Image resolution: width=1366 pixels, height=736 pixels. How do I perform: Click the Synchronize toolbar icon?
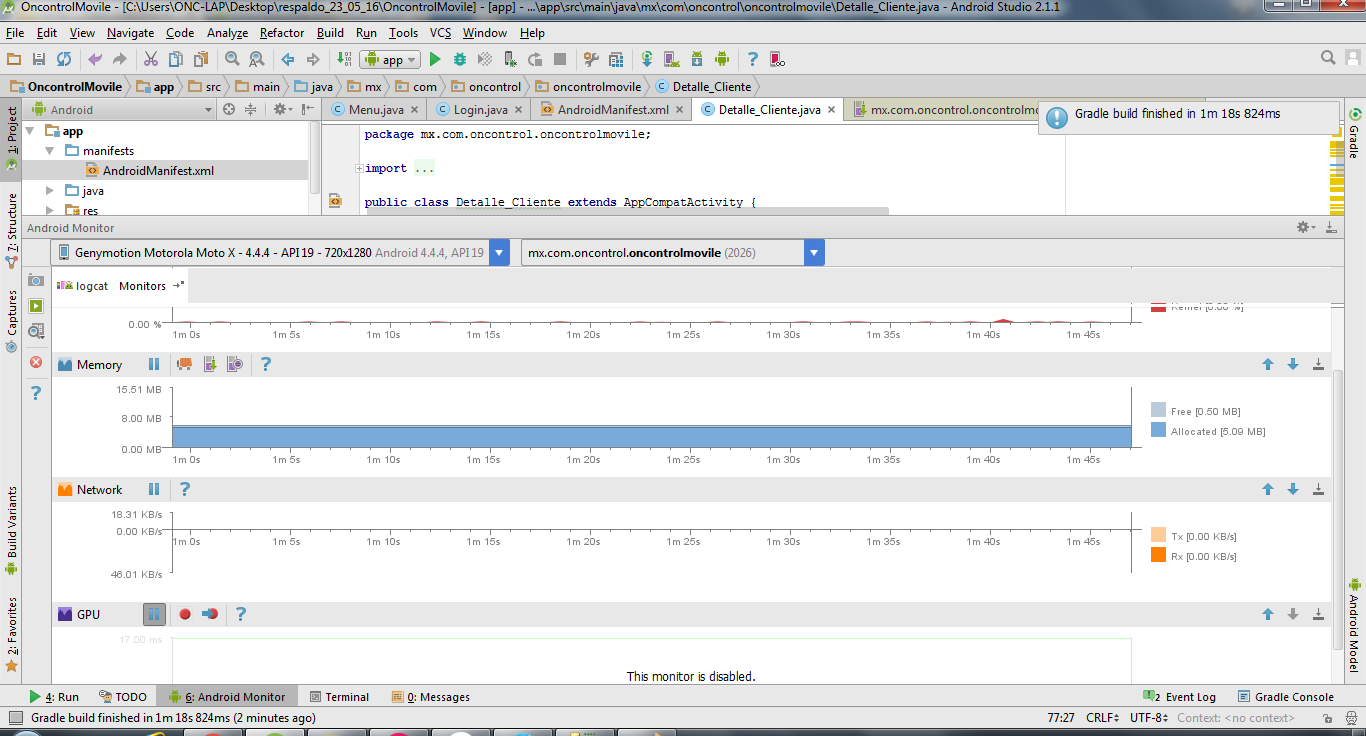64,60
